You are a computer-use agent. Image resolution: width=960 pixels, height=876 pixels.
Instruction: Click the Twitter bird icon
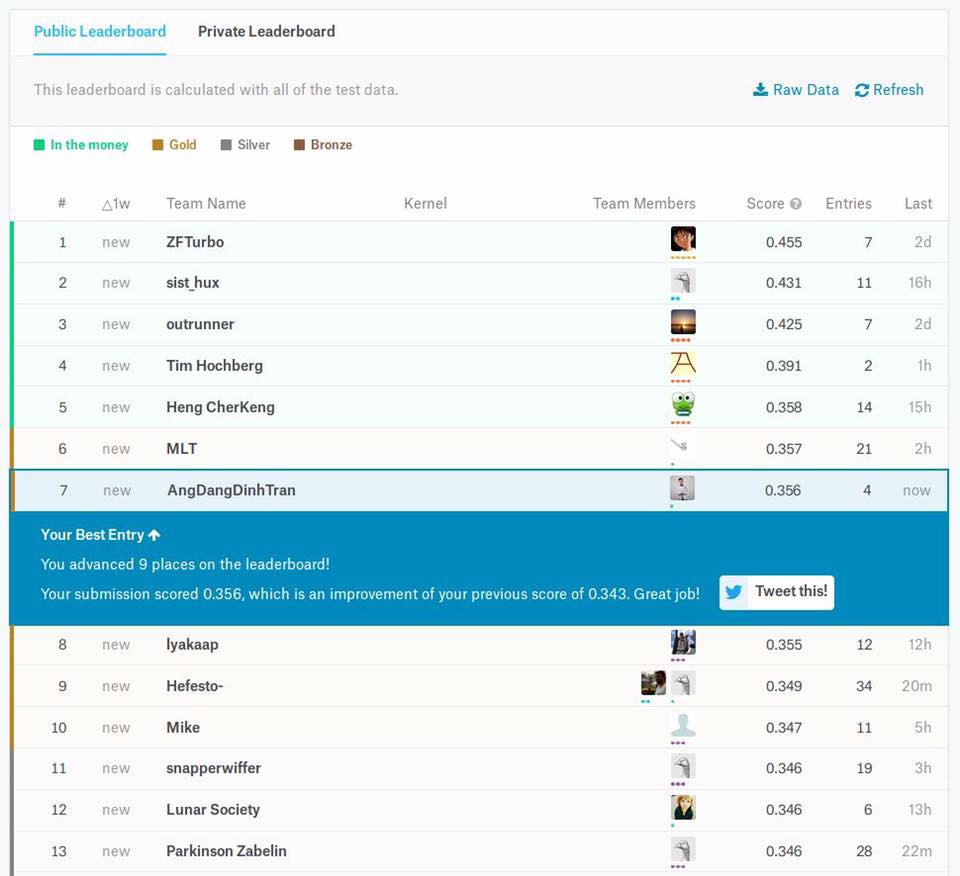click(734, 592)
